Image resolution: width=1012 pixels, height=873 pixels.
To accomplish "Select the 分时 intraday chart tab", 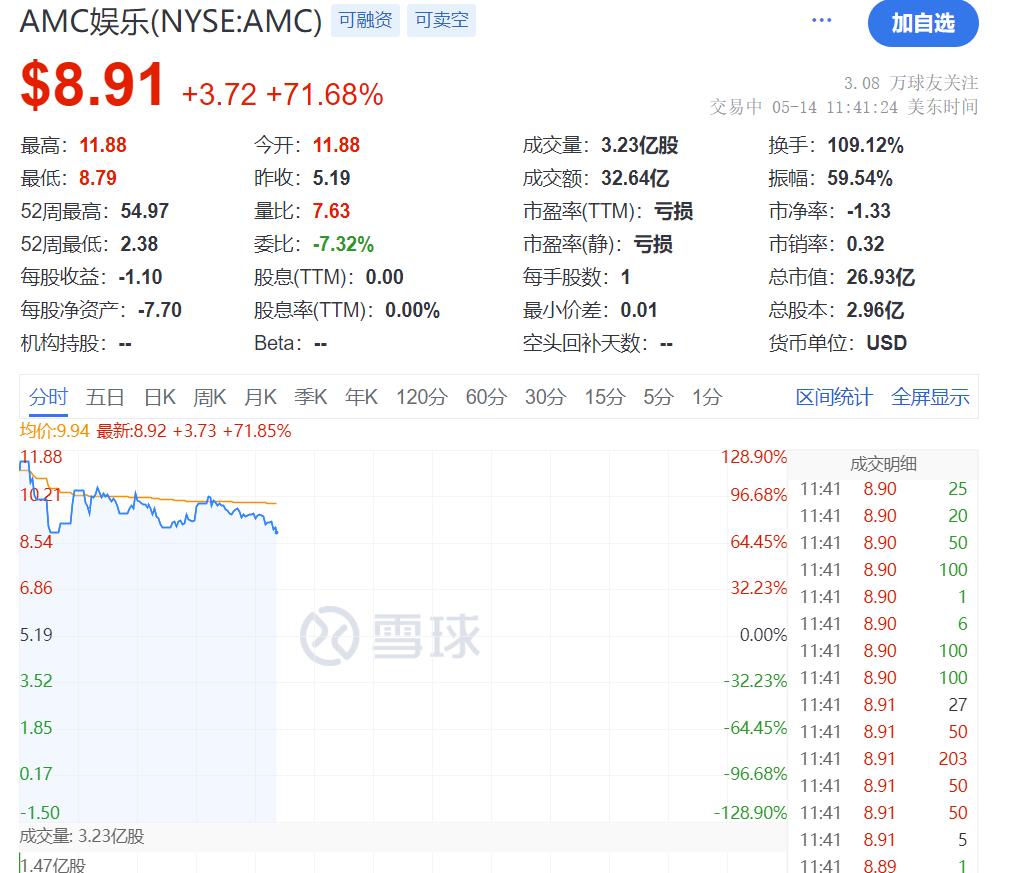I will click(48, 397).
